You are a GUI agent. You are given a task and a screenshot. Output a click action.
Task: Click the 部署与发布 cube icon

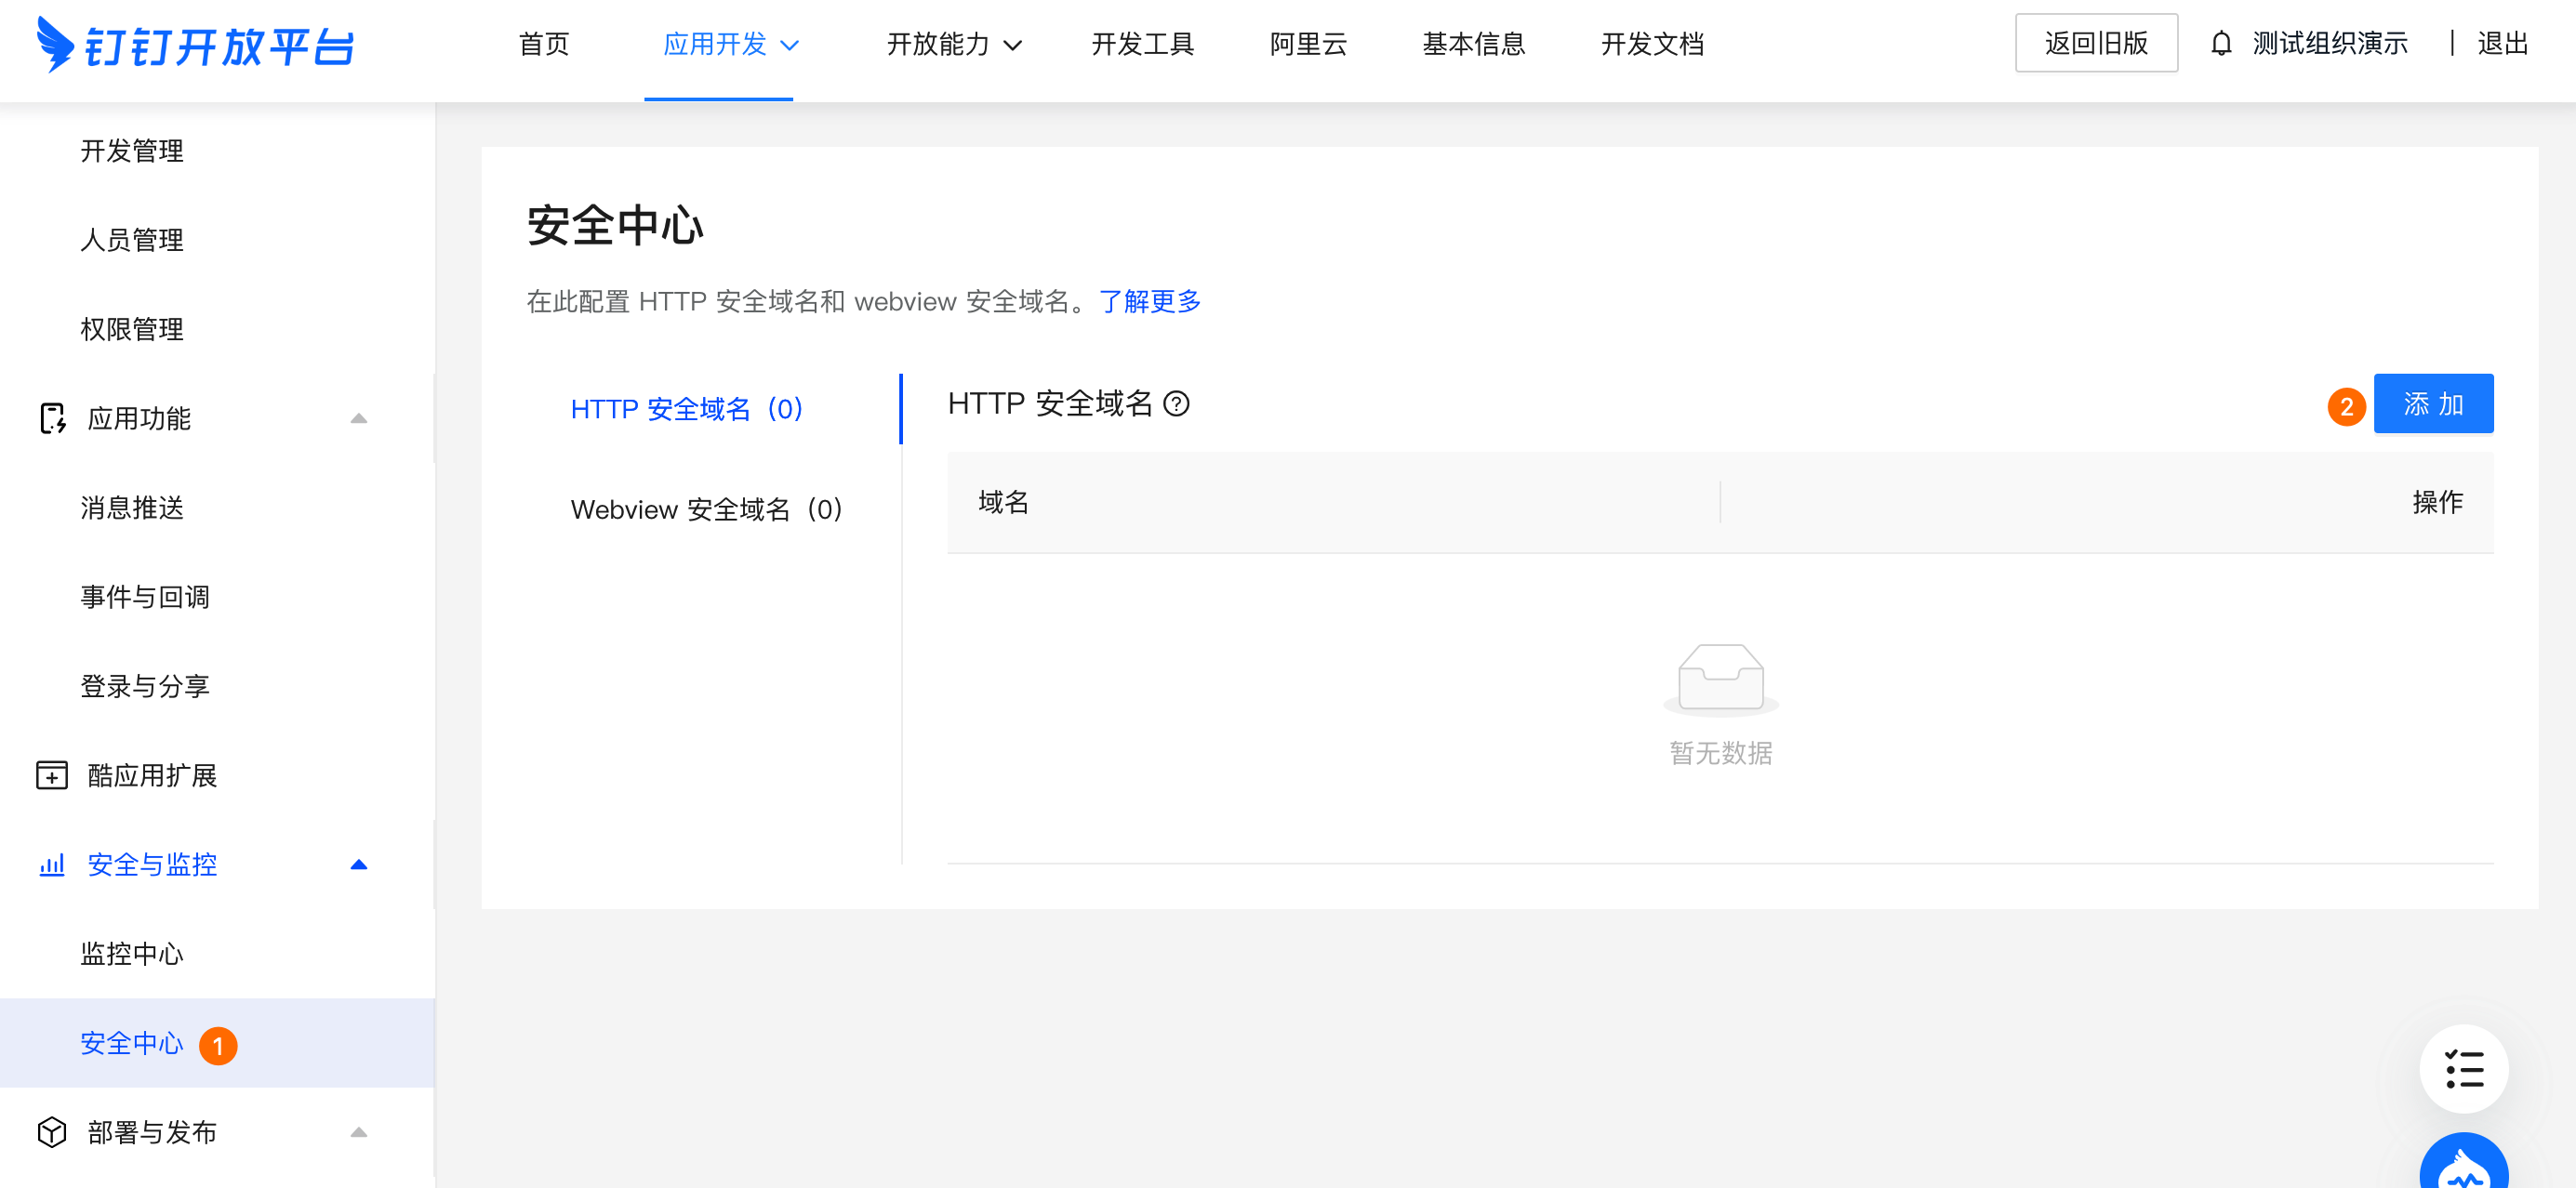(x=52, y=1132)
